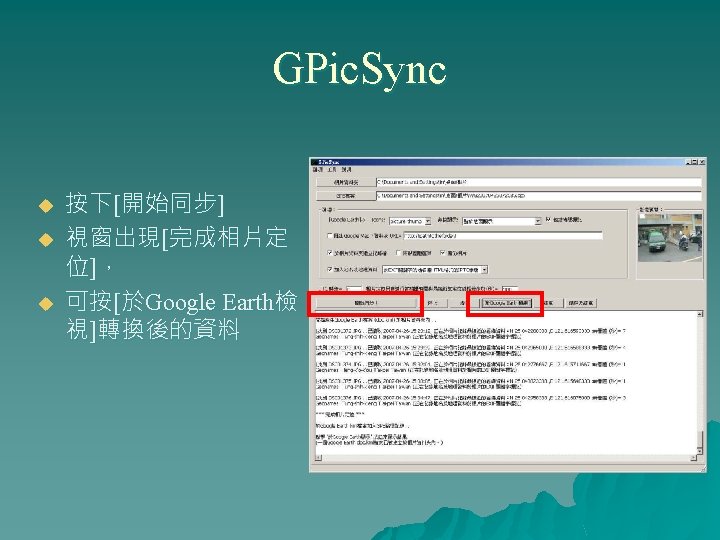This screenshot has height=540, width=720.
Task: Click the log pane scroll-left arrow
Action: point(318,458)
